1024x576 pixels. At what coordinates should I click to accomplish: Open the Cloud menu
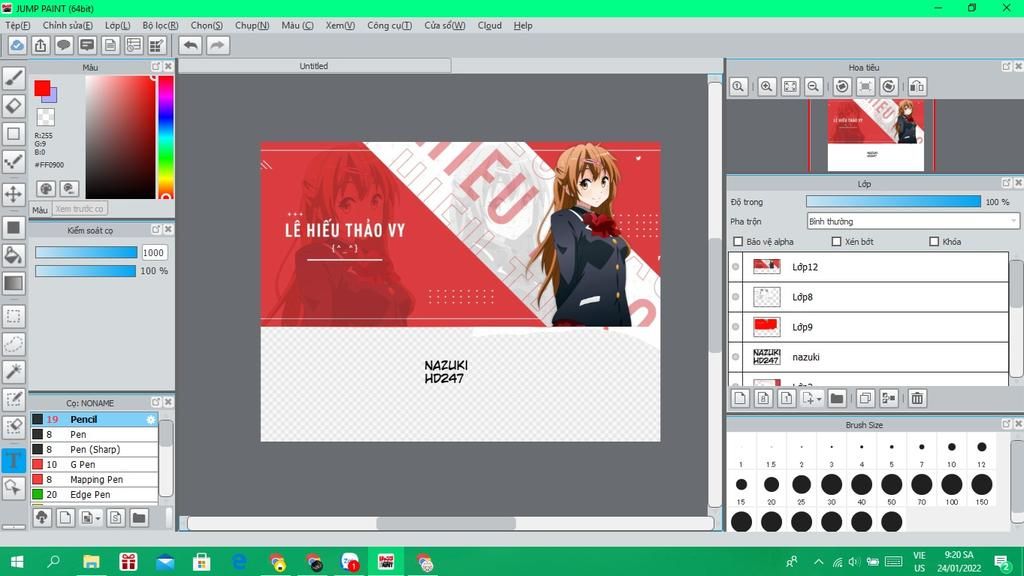(x=490, y=25)
